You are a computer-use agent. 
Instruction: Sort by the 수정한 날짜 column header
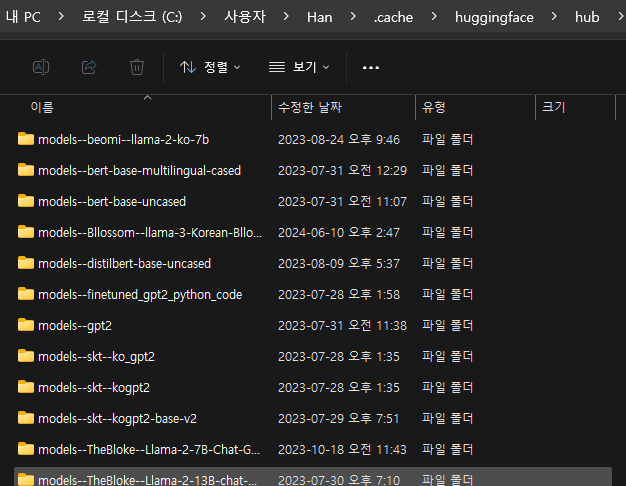click(x=310, y=107)
